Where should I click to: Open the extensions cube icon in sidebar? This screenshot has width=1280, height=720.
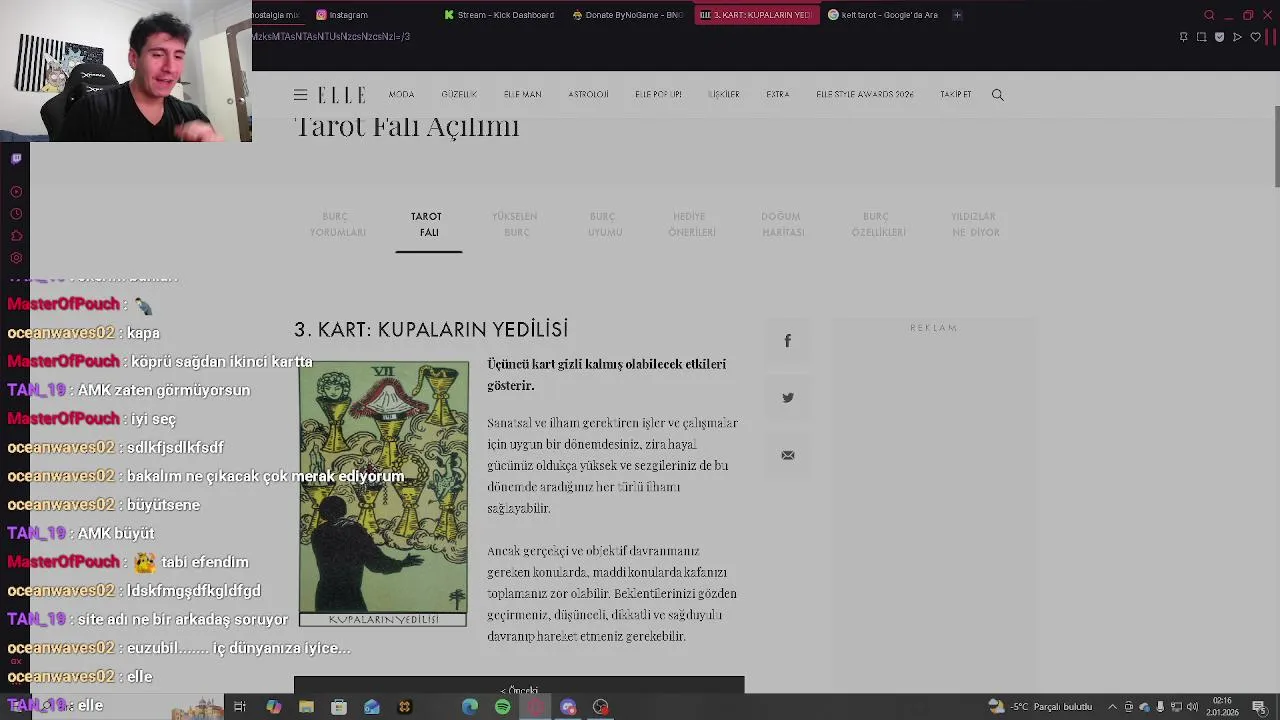pos(16,236)
